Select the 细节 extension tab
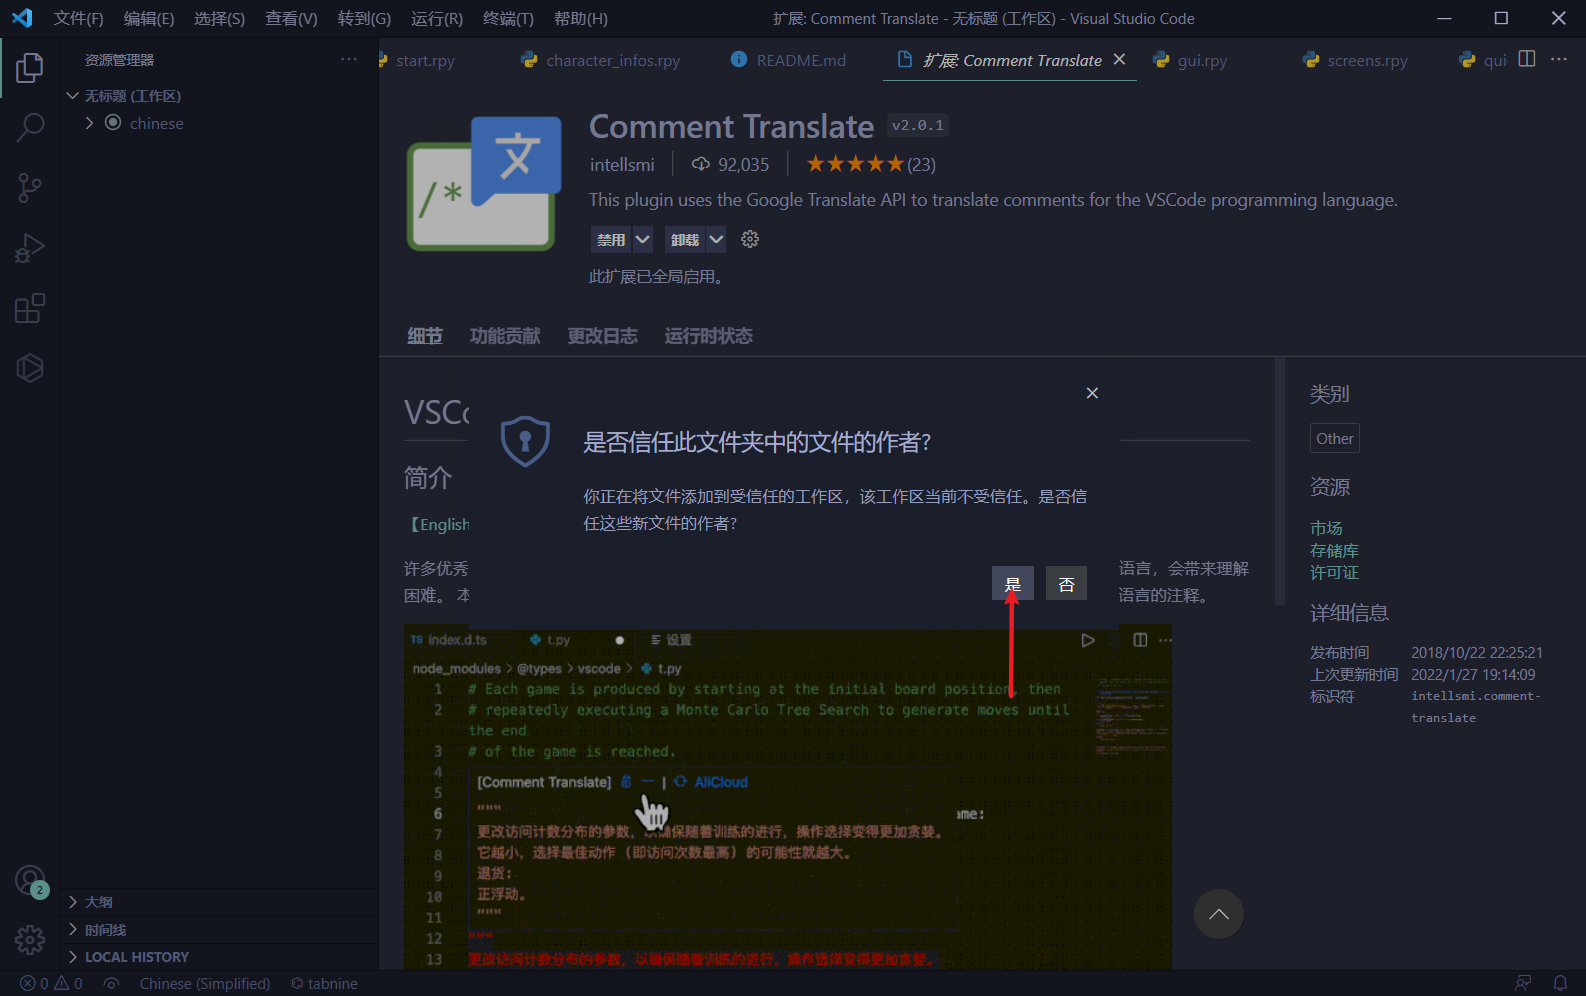The width and height of the screenshot is (1586, 996). (x=425, y=336)
